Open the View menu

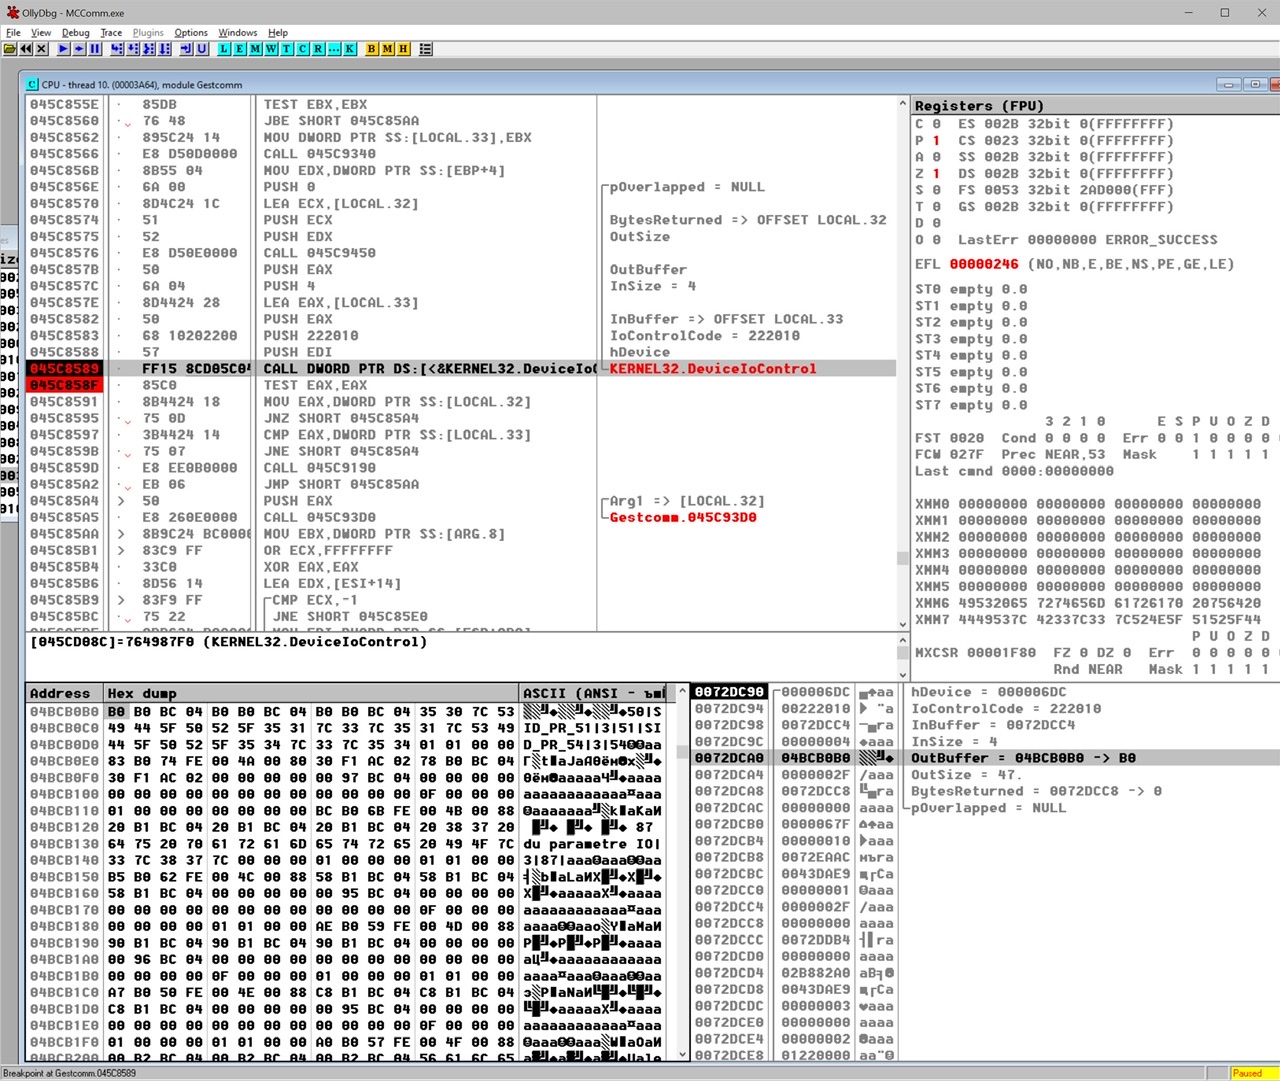click(41, 32)
